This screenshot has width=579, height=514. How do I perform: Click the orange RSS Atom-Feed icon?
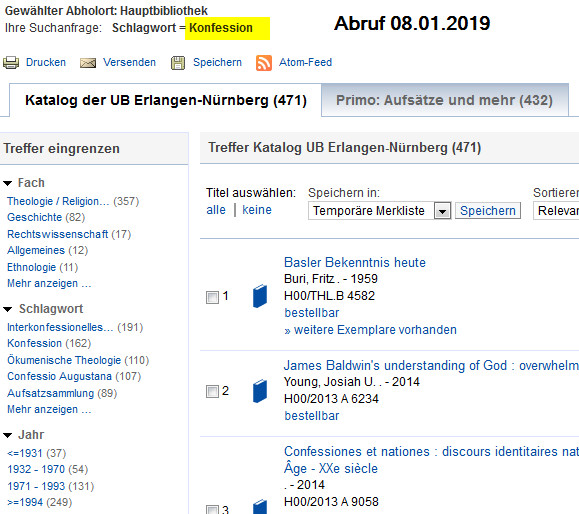[x=264, y=63]
